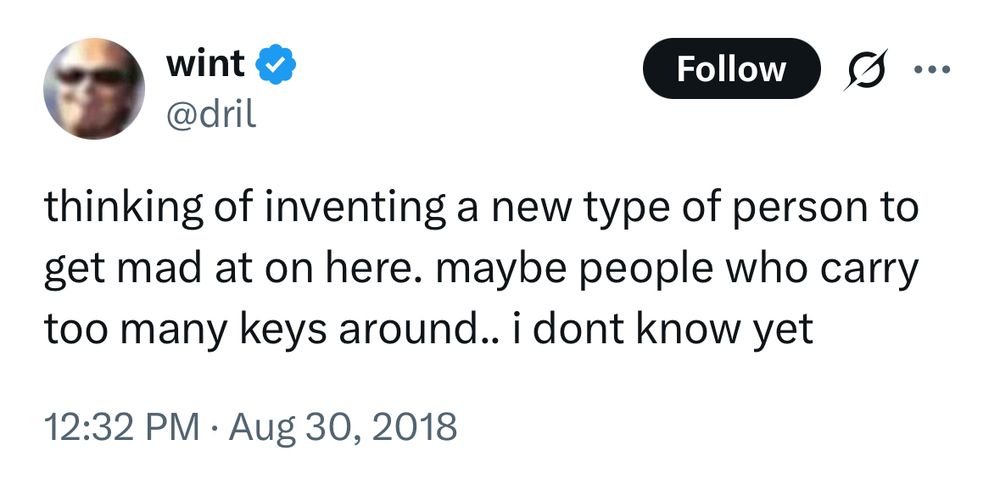Open wint's profile picture
This screenshot has width=1000, height=494.
93,90
